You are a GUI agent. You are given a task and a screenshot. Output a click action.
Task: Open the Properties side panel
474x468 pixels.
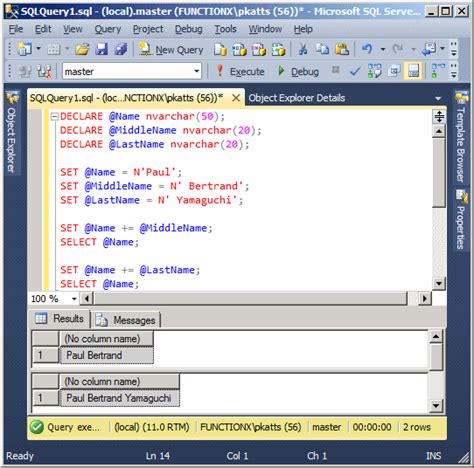pos(461,220)
